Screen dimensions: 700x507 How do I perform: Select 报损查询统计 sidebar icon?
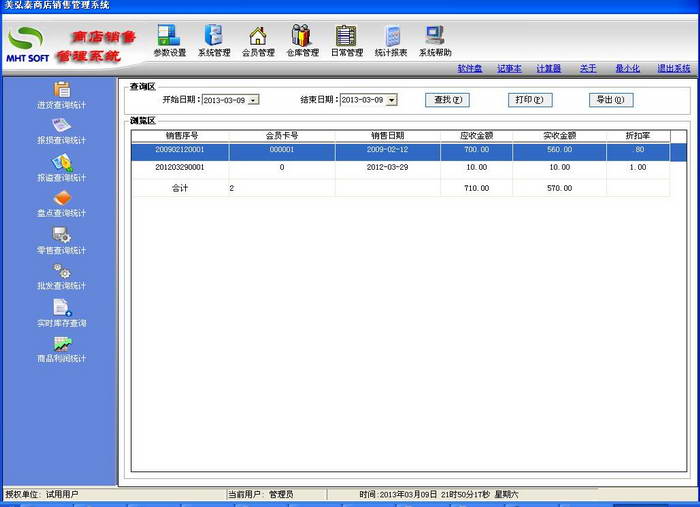(62, 125)
